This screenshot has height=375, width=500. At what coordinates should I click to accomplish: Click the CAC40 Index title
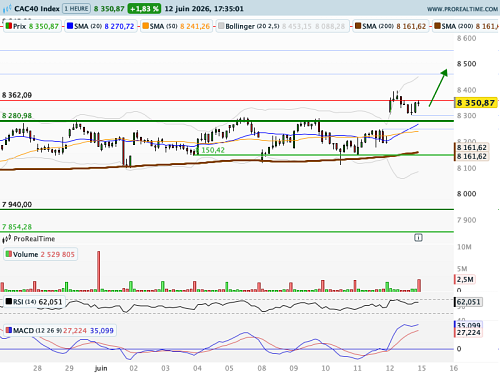point(37,9)
